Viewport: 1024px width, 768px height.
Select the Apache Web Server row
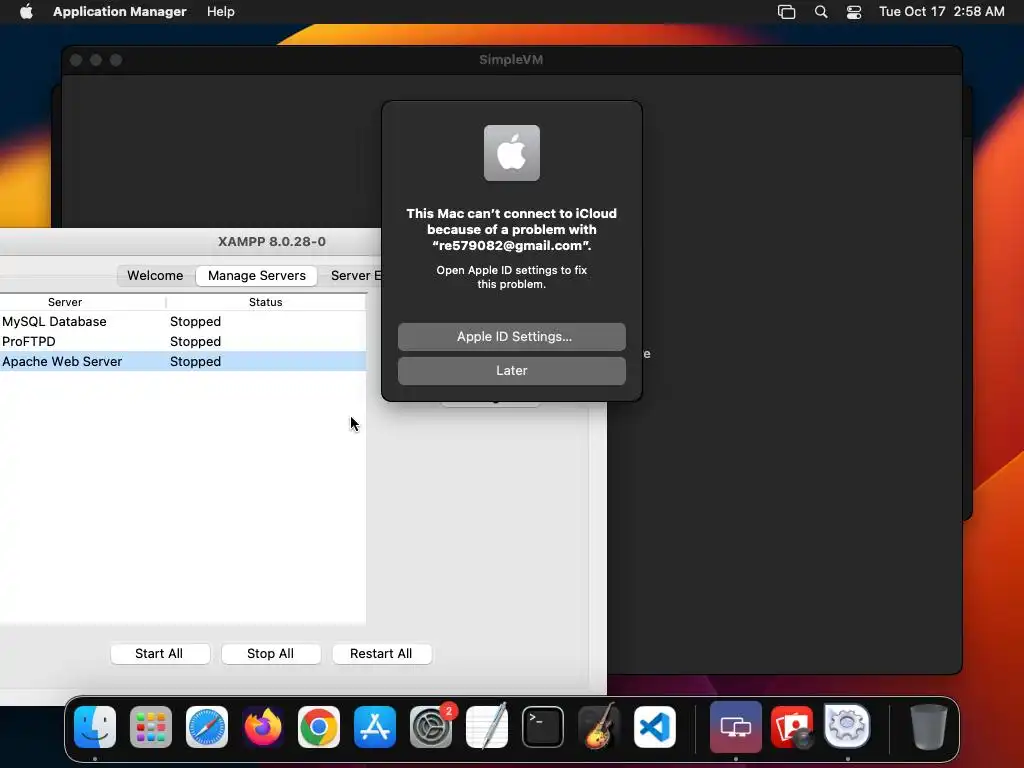coord(183,361)
